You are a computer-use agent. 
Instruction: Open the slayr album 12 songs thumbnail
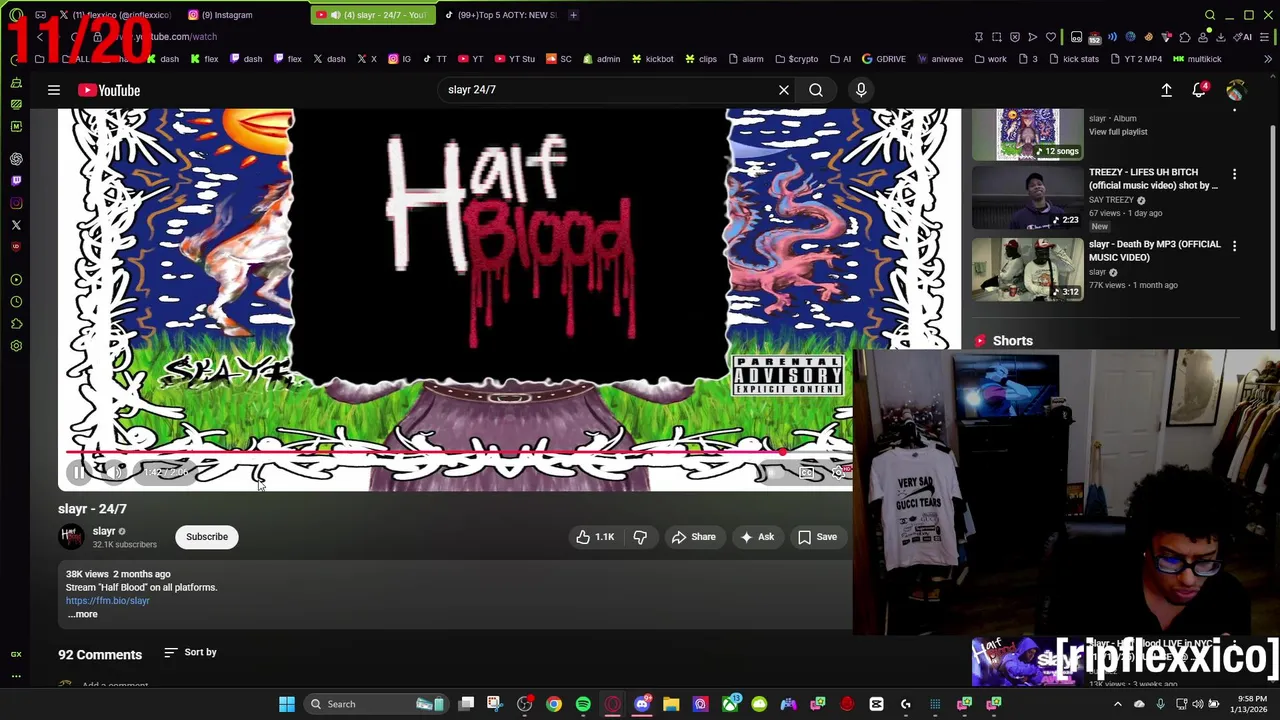click(x=1027, y=135)
